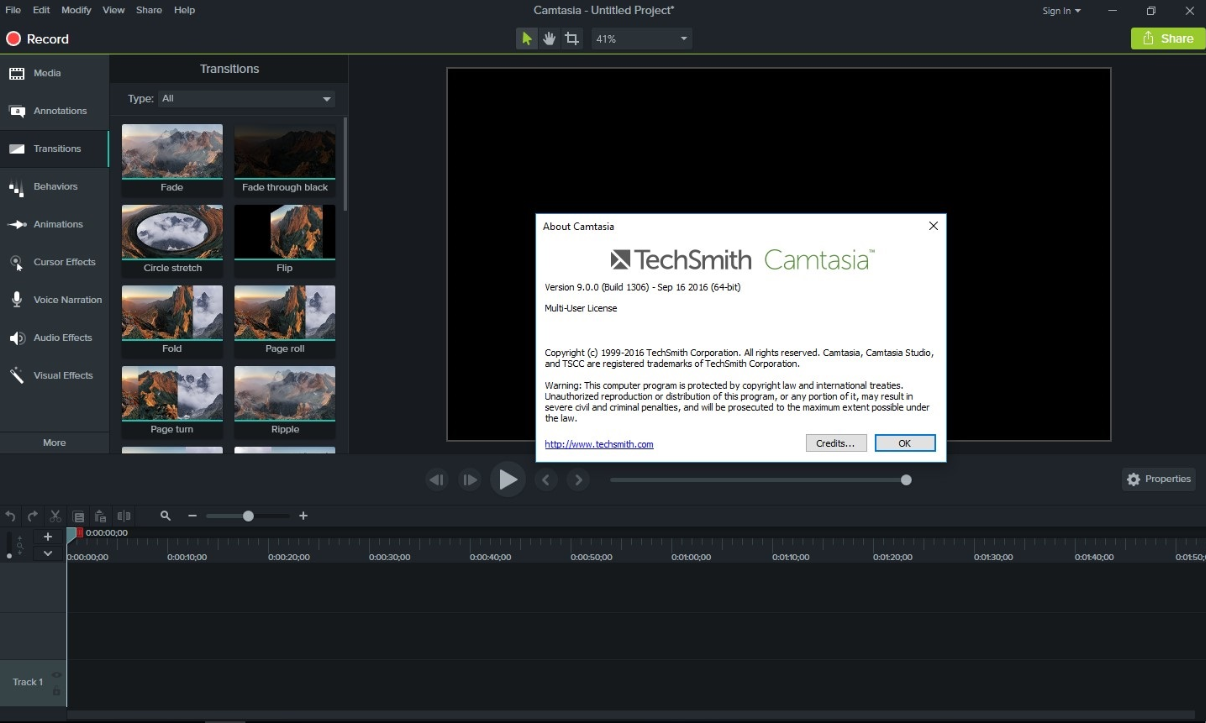Select the Fold transition thumbnail
Screen dimensions: 1206x723
(x=172, y=321)
